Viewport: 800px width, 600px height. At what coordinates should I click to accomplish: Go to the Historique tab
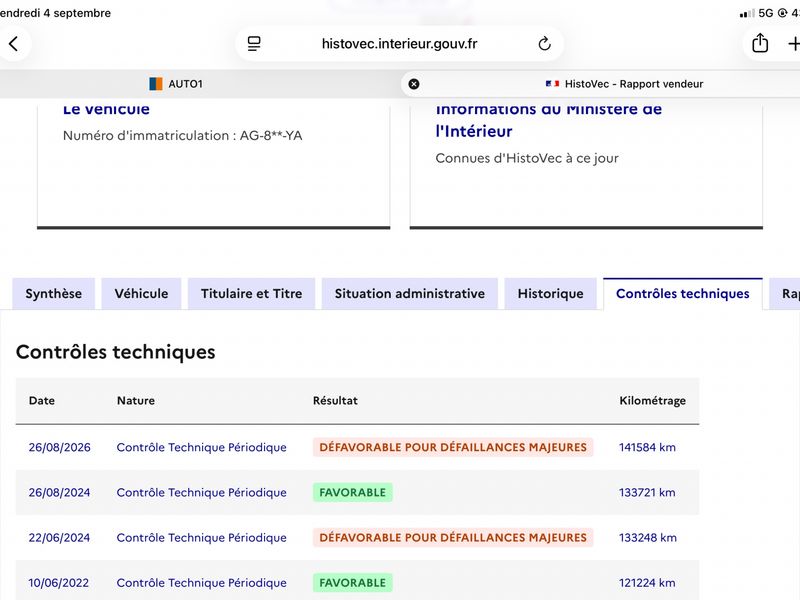click(x=551, y=294)
